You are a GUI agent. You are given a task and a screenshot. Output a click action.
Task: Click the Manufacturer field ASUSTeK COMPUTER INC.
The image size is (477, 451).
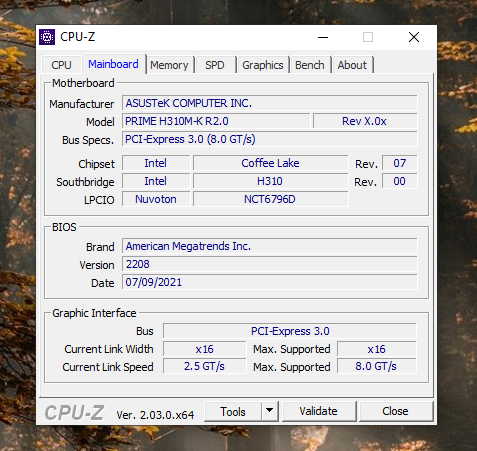[269, 103]
